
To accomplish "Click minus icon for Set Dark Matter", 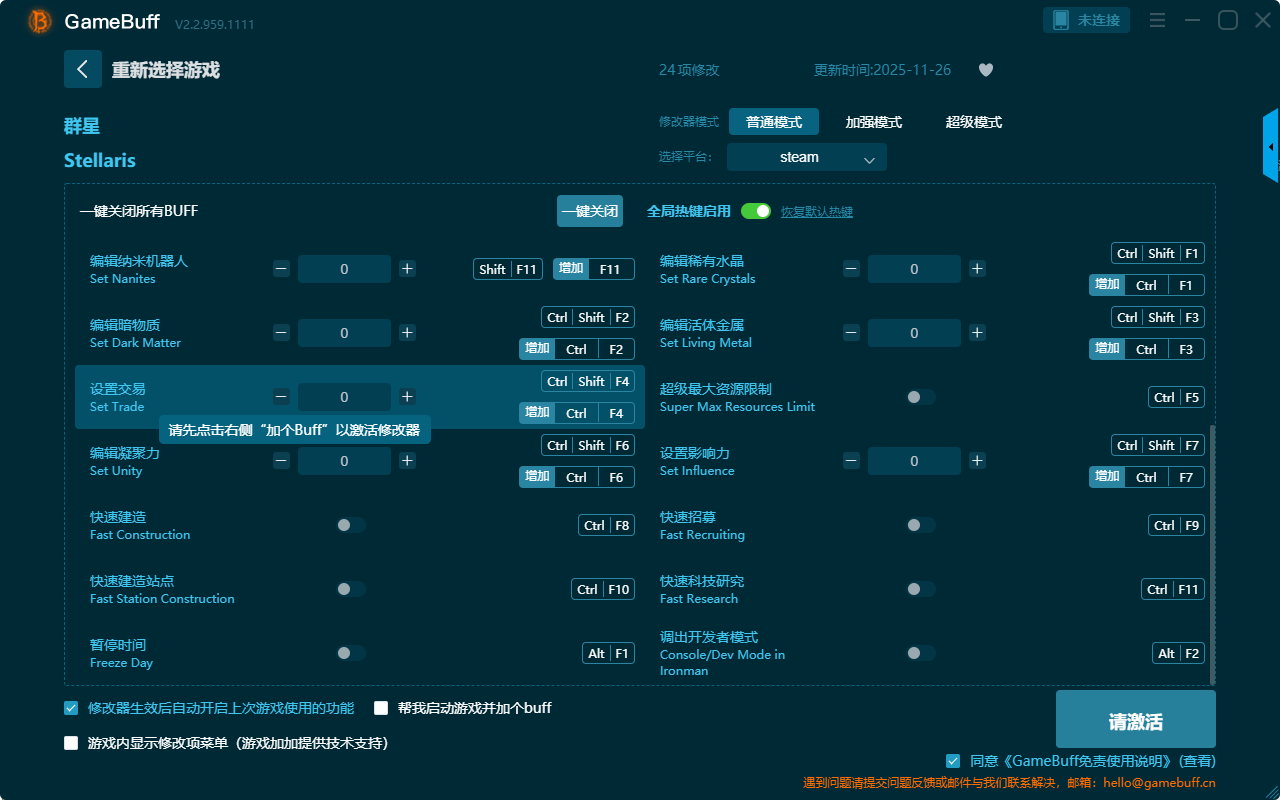I will coord(282,333).
